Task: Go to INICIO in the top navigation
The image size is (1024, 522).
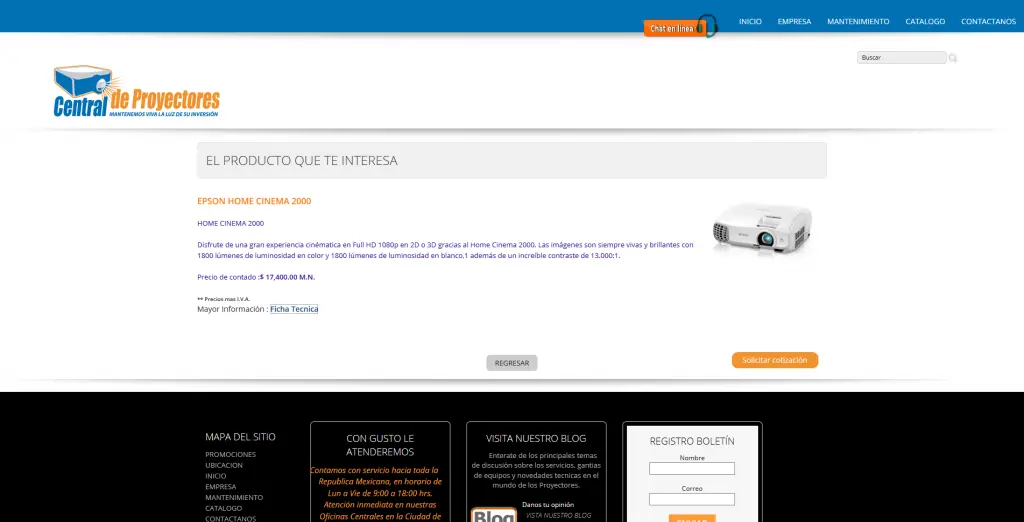Action: [x=750, y=22]
